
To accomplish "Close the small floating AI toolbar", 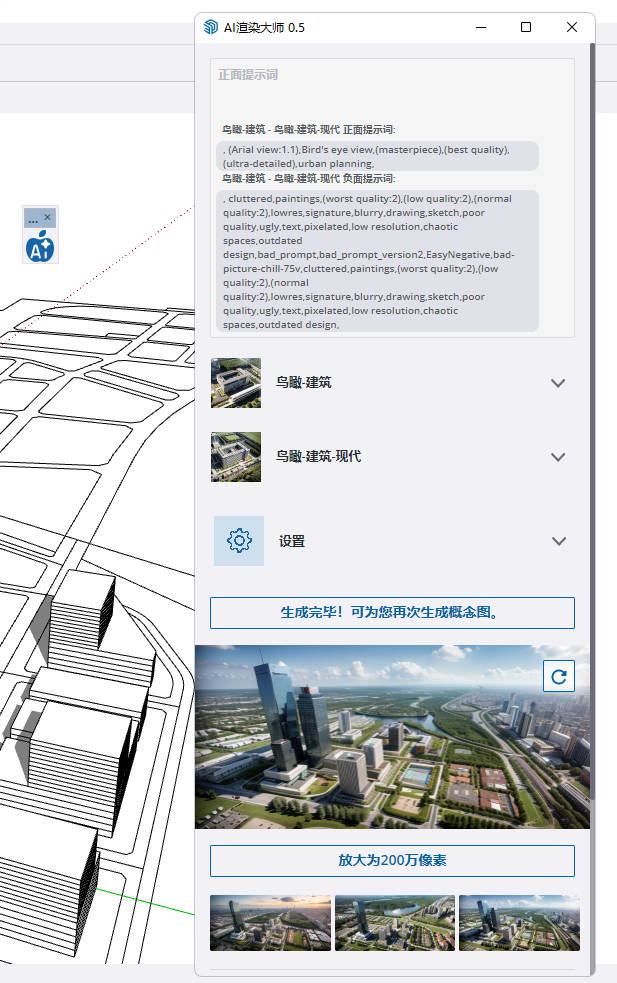I will [x=48, y=217].
